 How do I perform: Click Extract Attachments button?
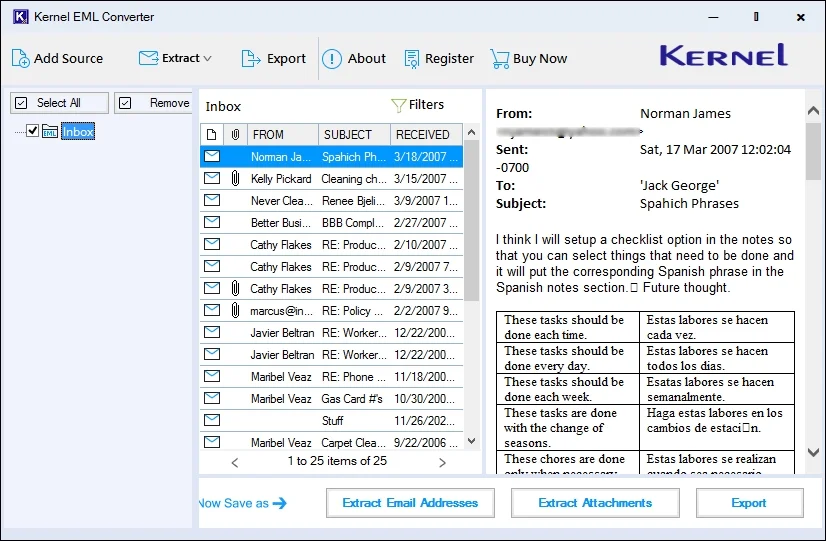pos(595,503)
